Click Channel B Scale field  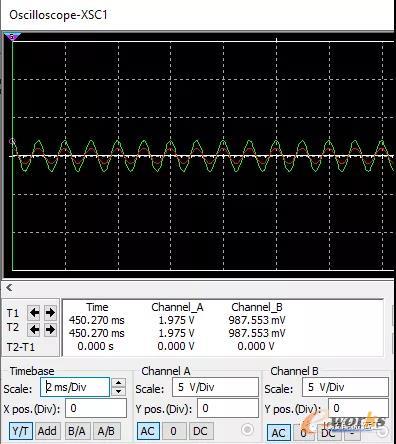[x=345, y=387]
